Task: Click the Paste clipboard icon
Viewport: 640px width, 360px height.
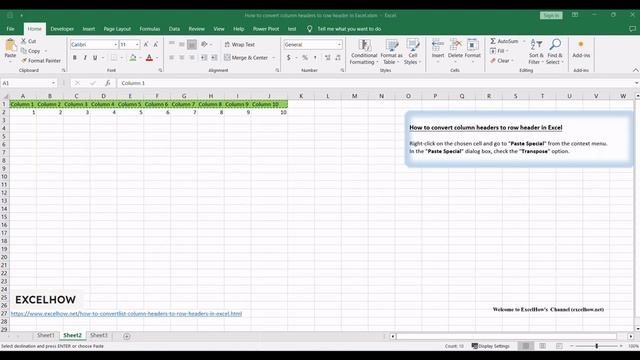Action: 10,45
